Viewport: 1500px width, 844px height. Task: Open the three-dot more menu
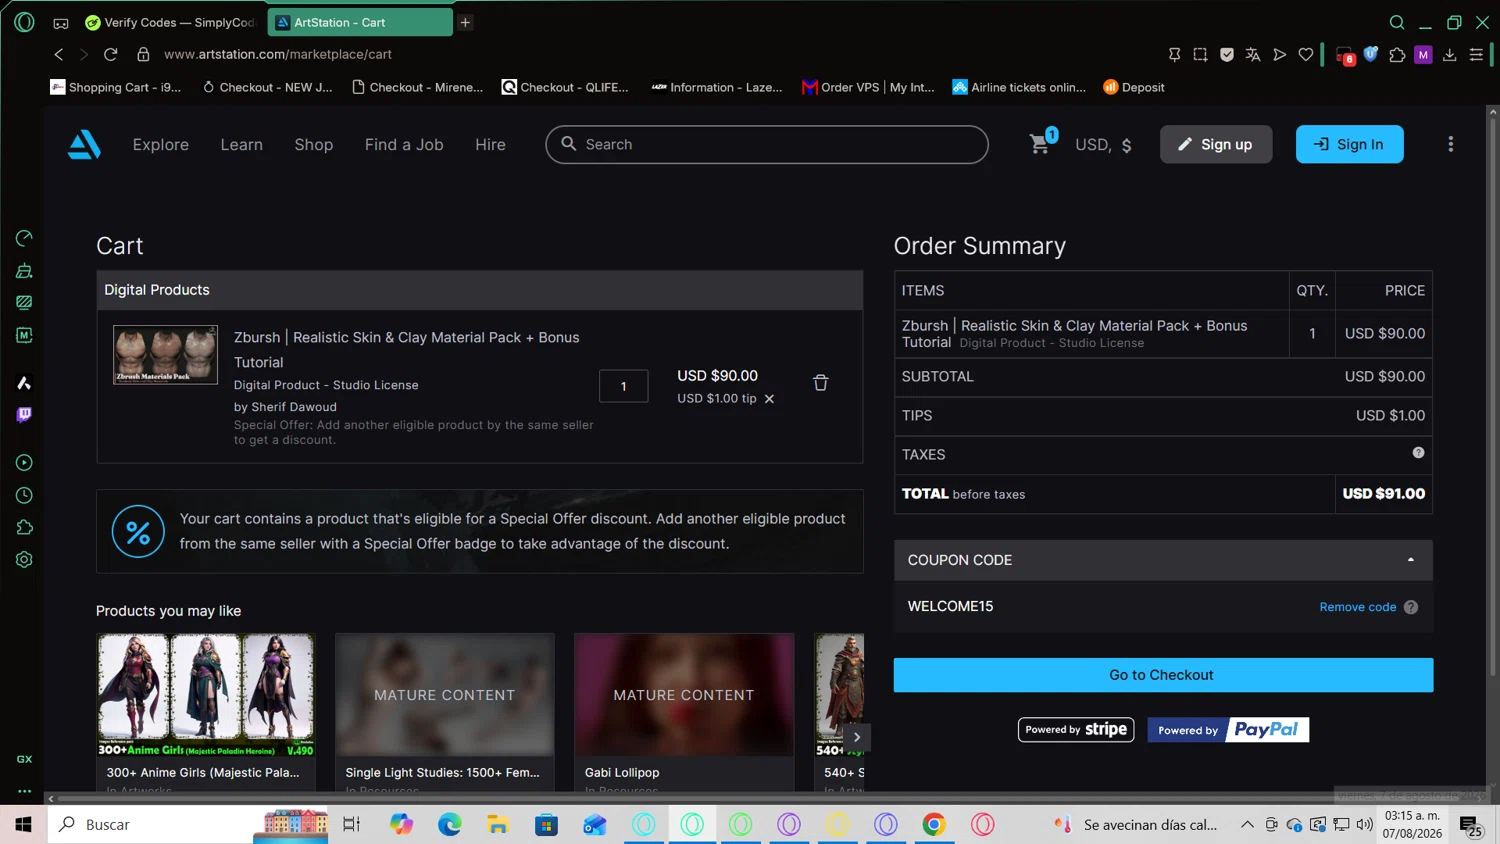pyautogui.click(x=1450, y=144)
